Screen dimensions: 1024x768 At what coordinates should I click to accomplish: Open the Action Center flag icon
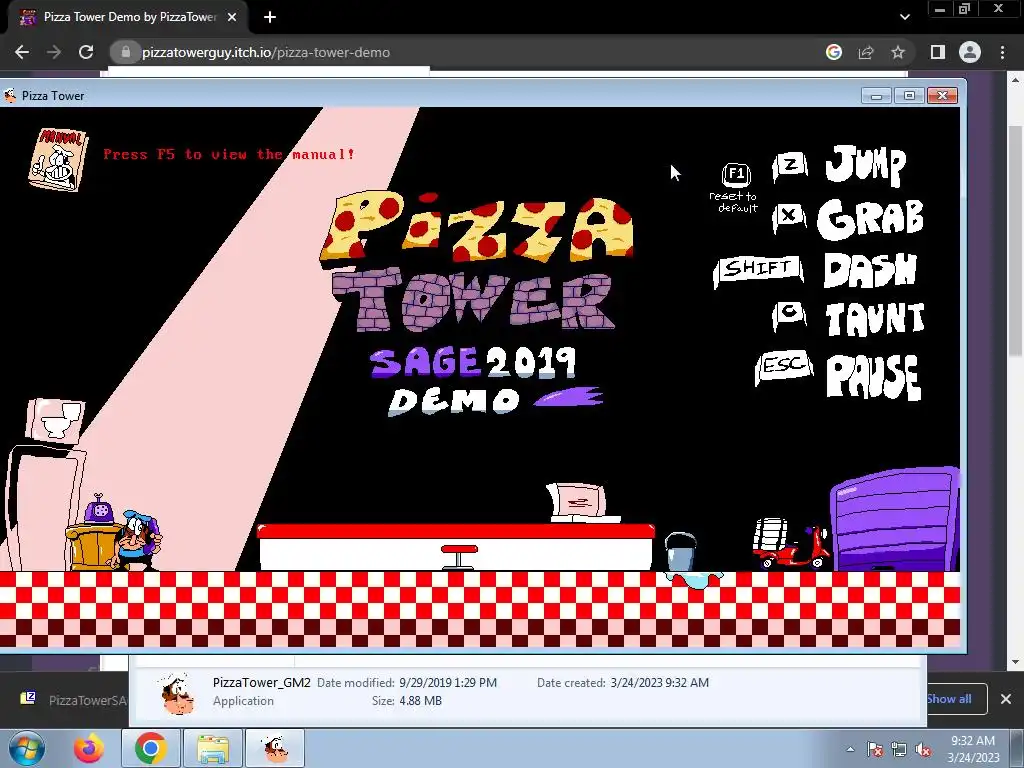click(875, 750)
